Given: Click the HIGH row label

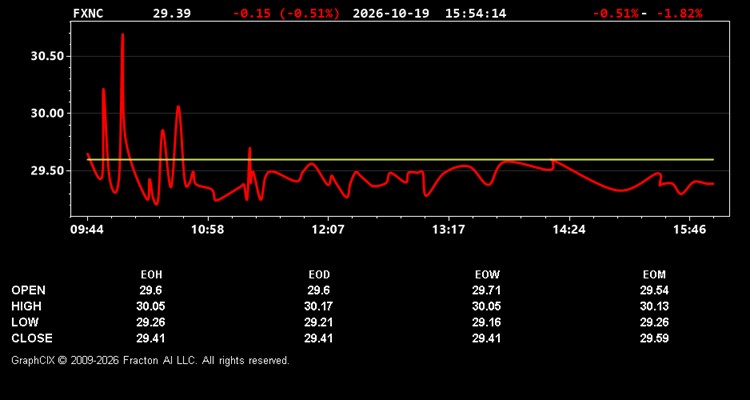Looking at the screenshot, I should tap(26, 306).
